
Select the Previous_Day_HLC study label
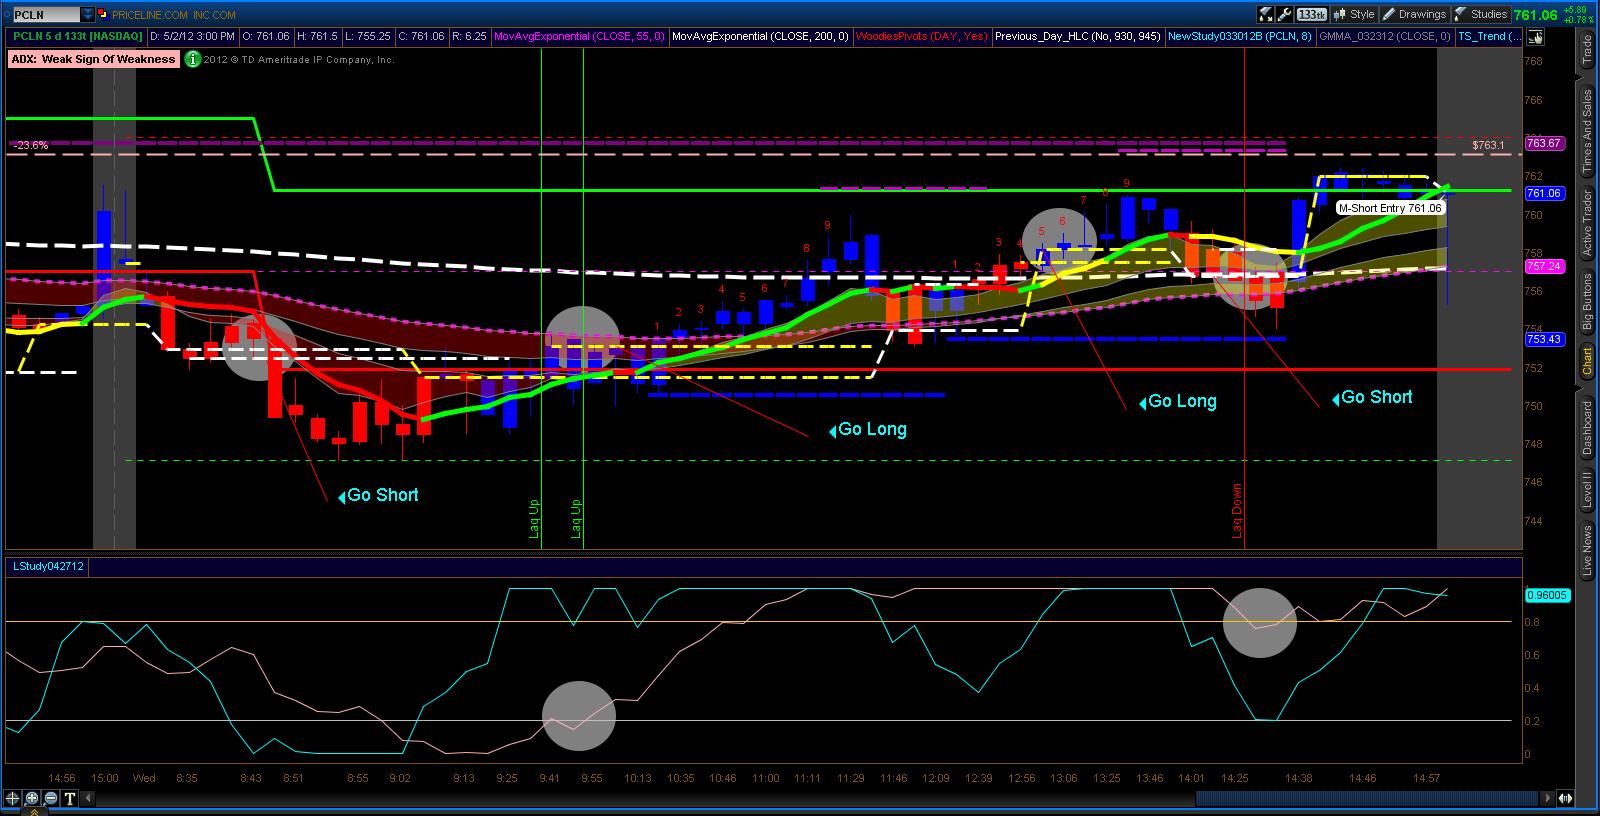pyautogui.click(x=1078, y=37)
